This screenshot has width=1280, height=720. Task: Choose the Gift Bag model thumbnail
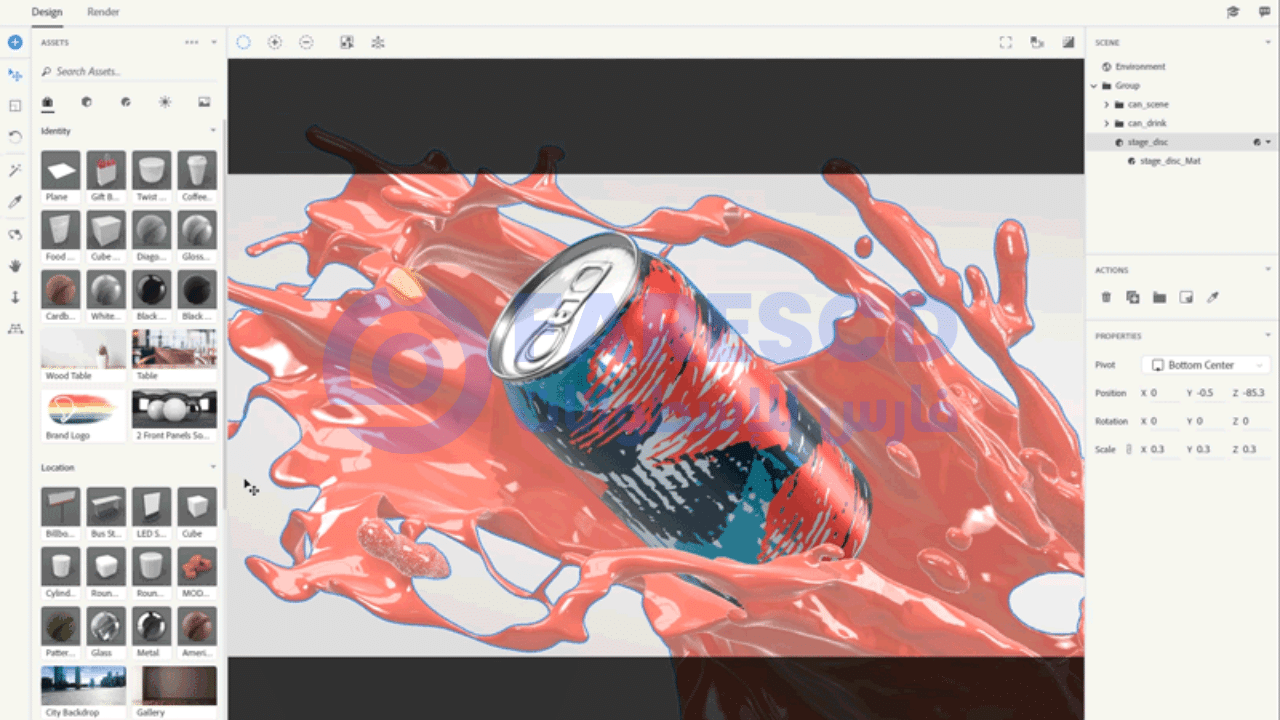(x=106, y=171)
